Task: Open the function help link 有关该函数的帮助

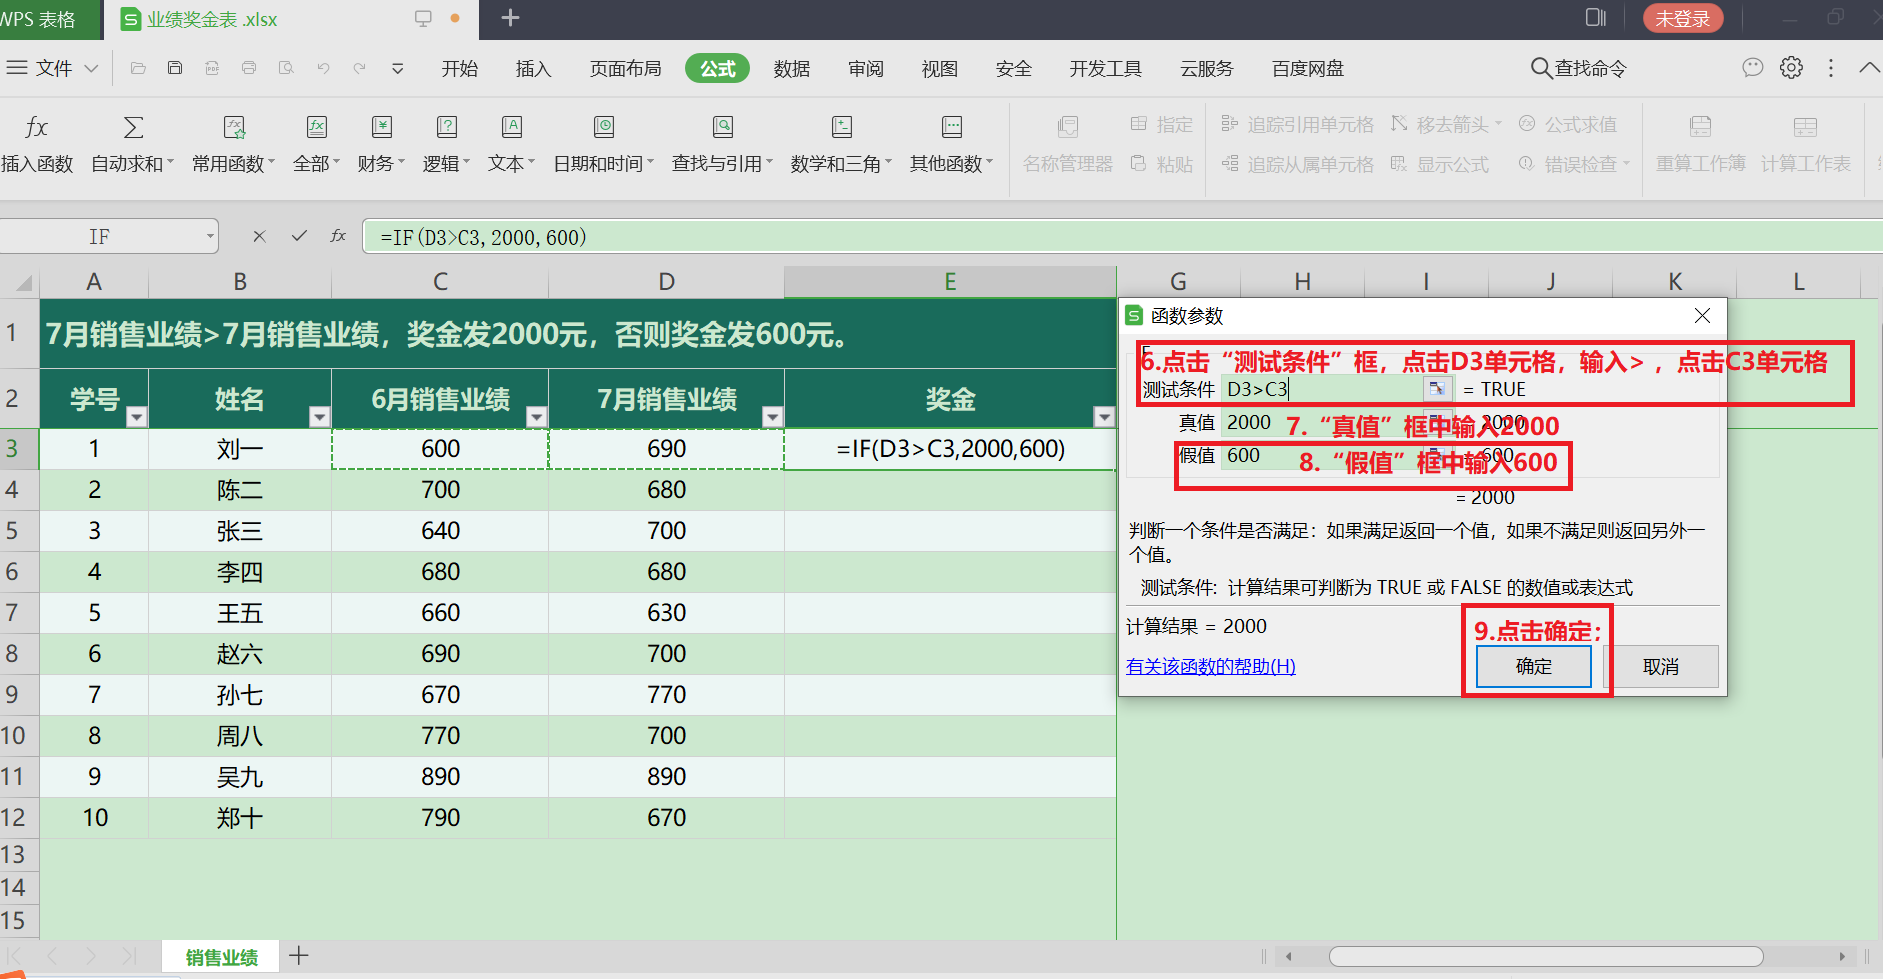Action: tap(1210, 666)
